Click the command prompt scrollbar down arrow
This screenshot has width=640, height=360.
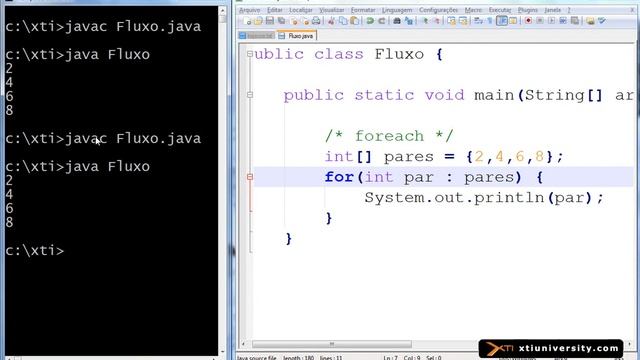[222, 351]
